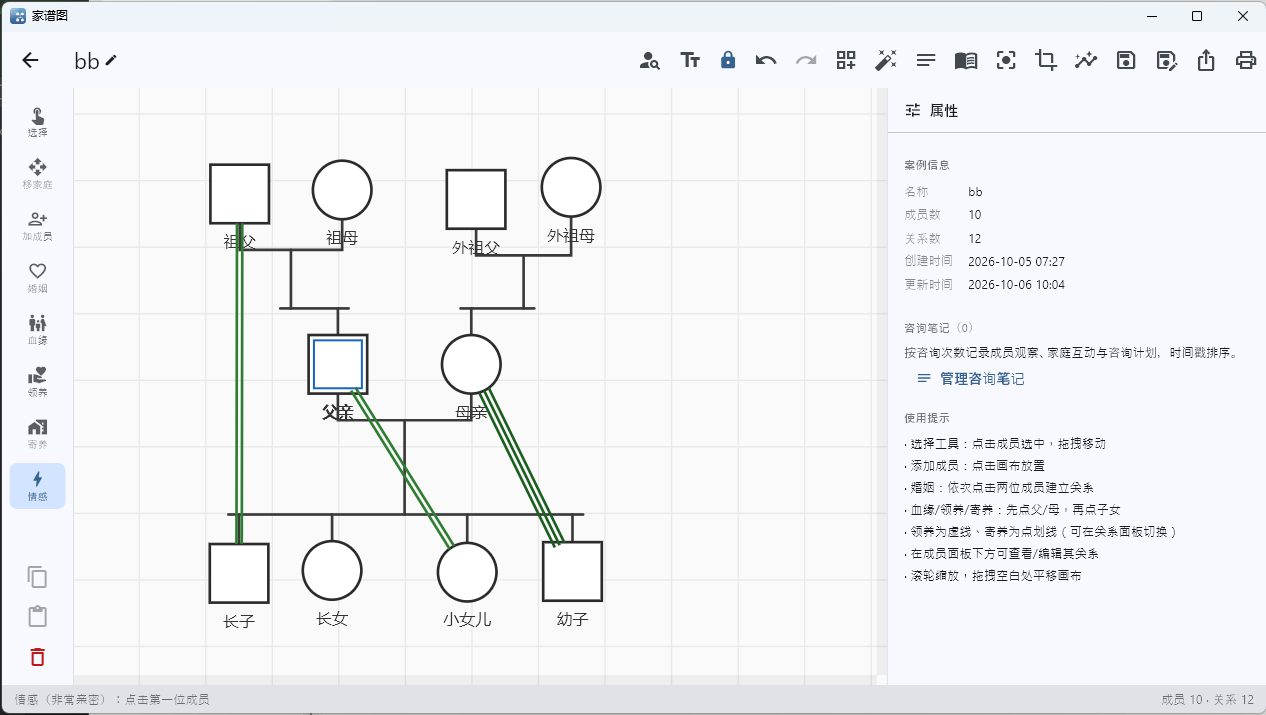Open the insights chart icon

[x=1086, y=60]
